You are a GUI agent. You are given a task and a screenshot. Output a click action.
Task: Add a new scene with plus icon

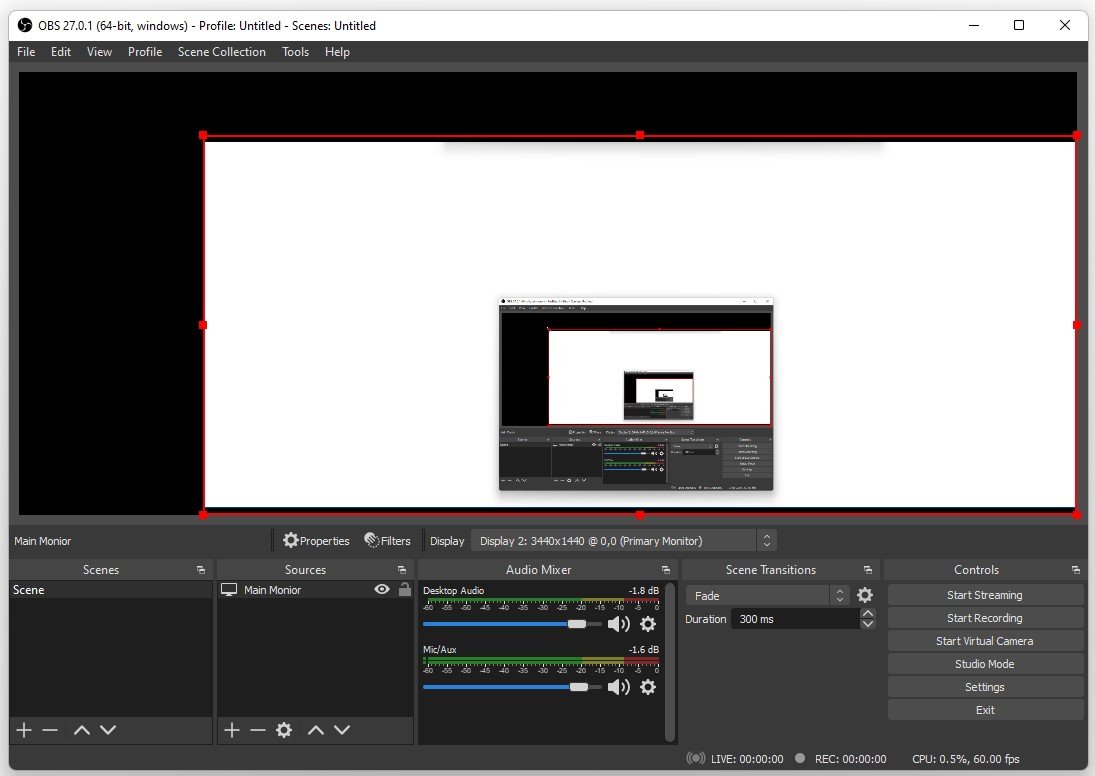pyautogui.click(x=24, y=731)
